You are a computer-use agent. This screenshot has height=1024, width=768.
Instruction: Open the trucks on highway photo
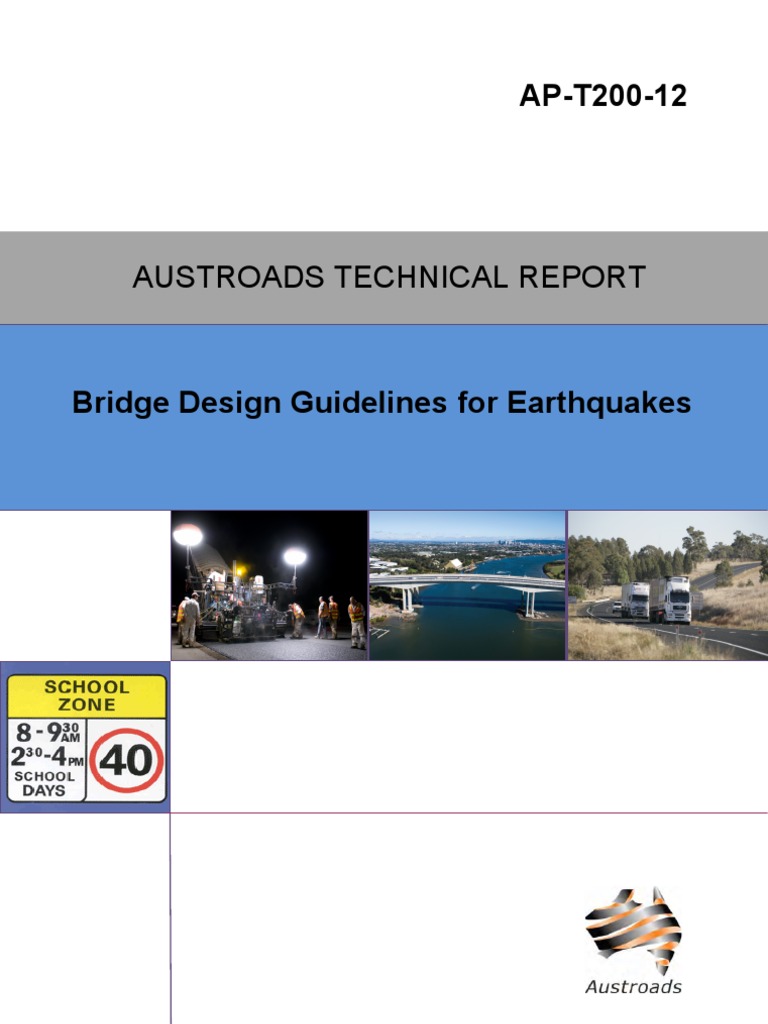tap(668, 585)
